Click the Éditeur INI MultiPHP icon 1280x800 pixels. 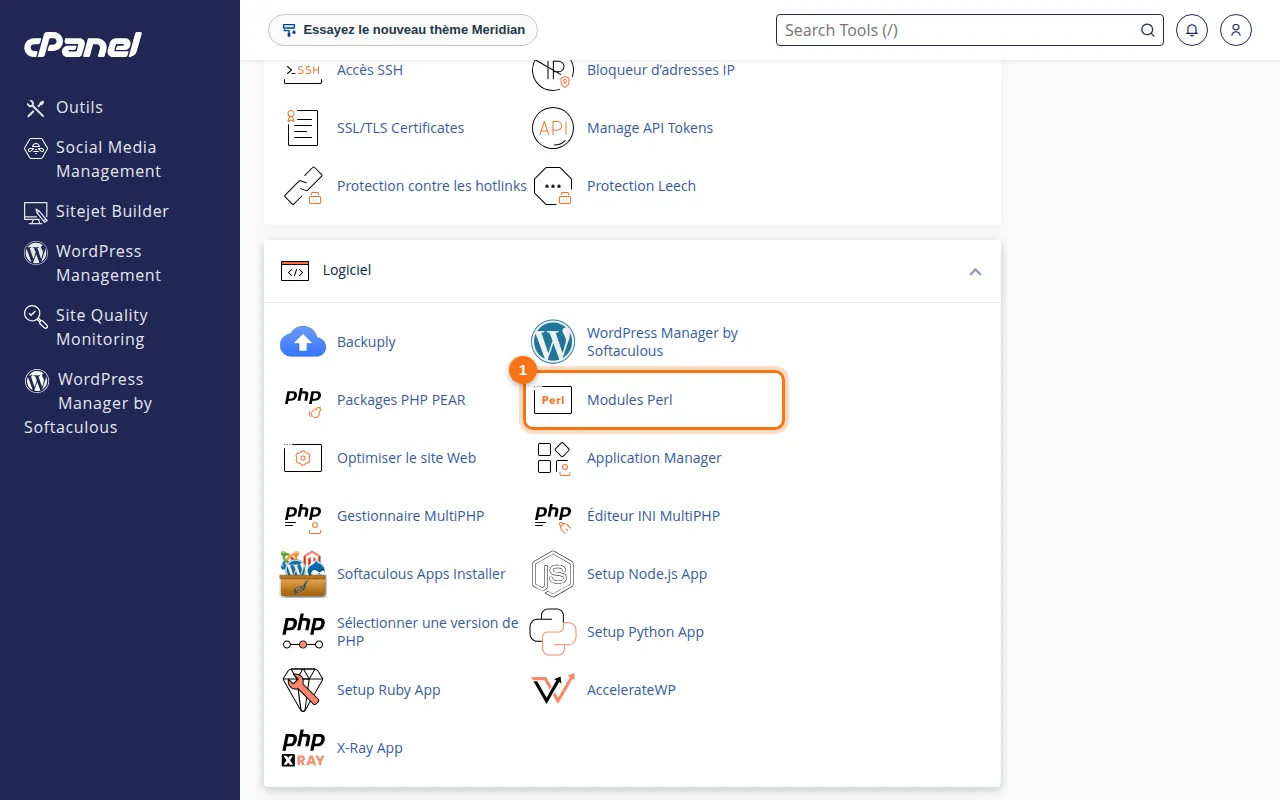(x=553, y=516)
